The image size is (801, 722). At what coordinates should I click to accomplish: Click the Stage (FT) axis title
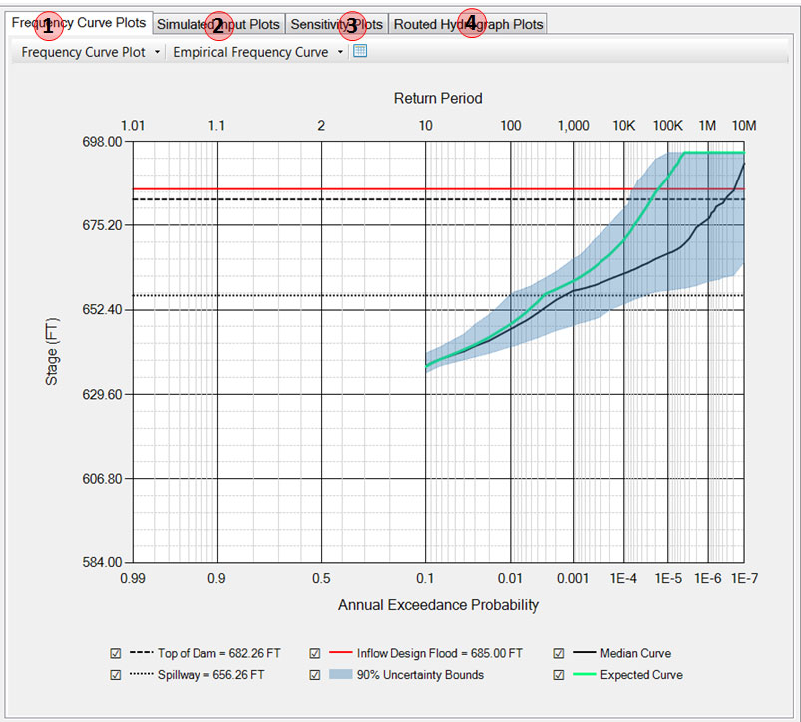(52, 352)
